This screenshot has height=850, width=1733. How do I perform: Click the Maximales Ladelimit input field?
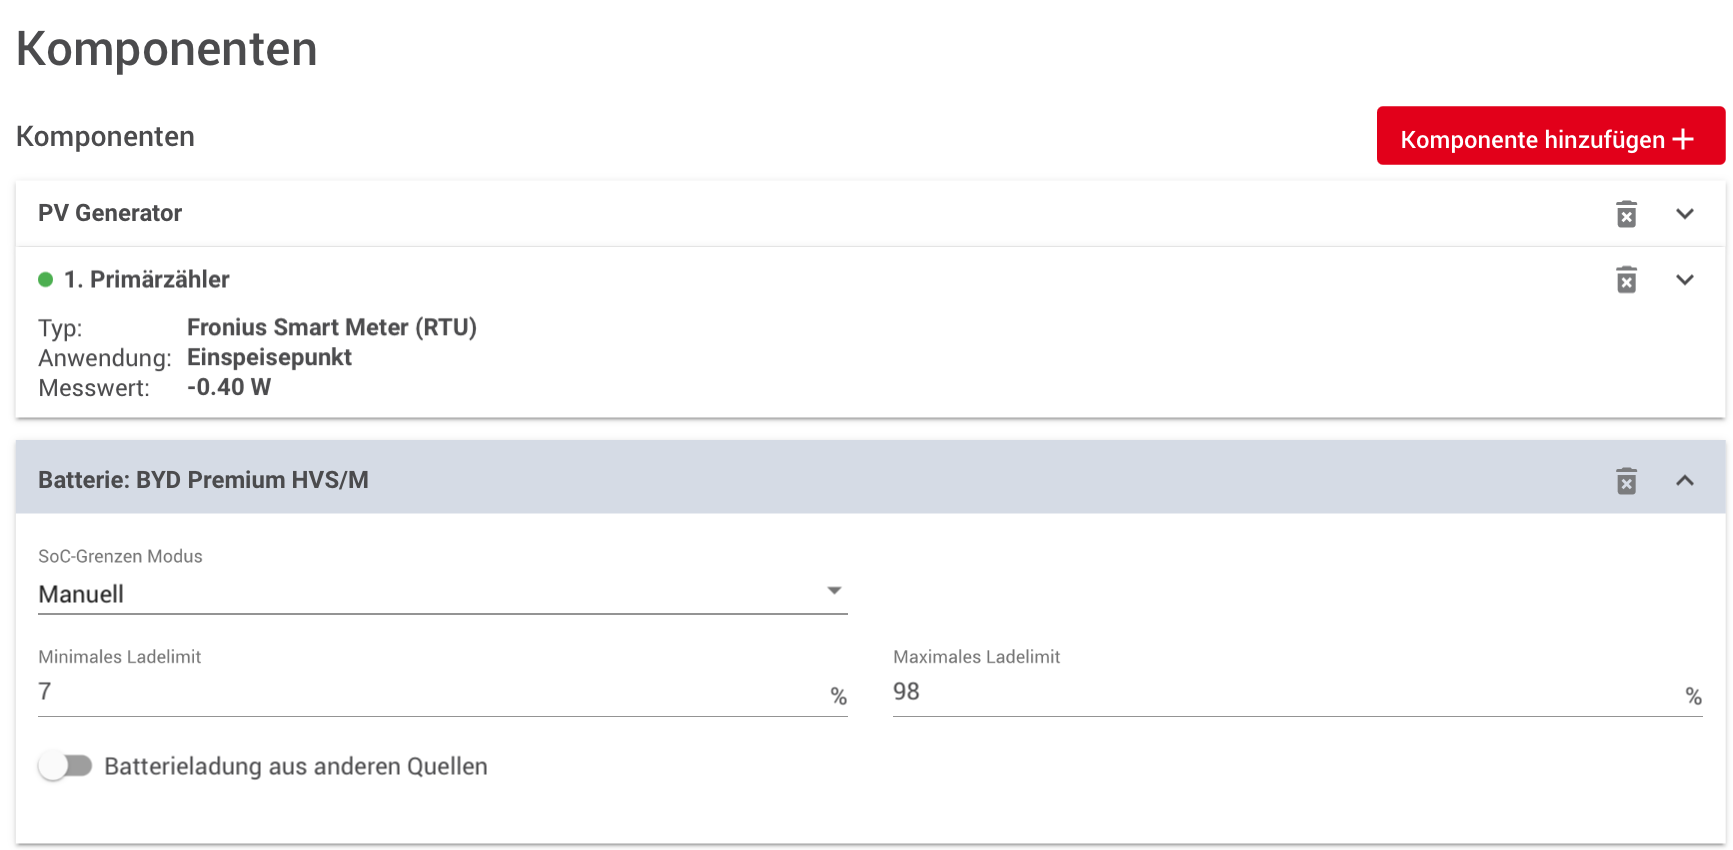1298,692
